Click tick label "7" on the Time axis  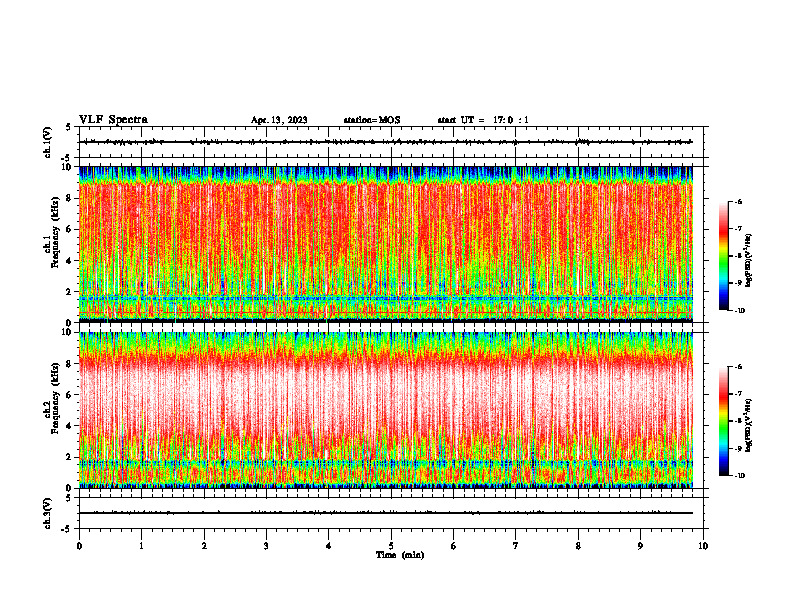tap(516, 546)
